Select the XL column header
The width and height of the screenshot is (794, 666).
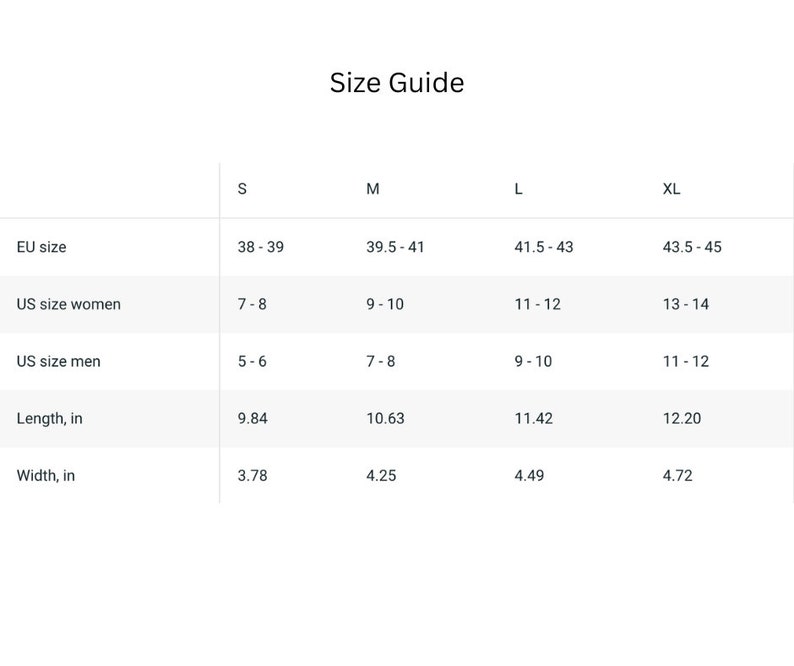(x=671, y=189)
